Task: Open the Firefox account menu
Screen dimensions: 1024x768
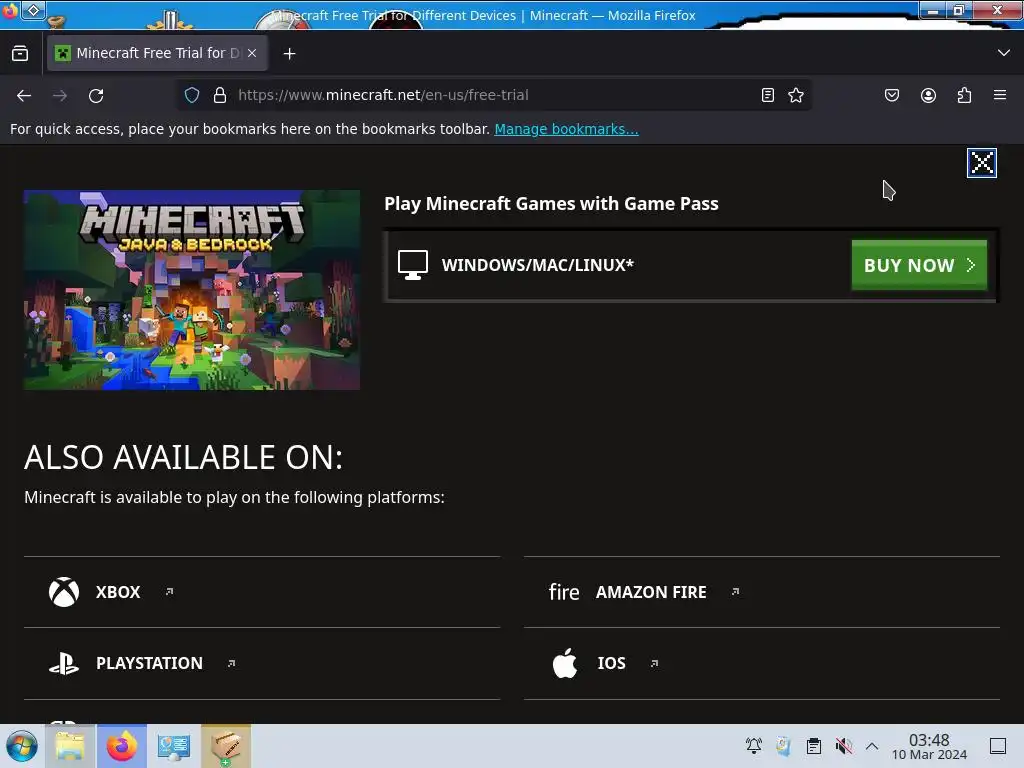Action: [x=928, y=95]
